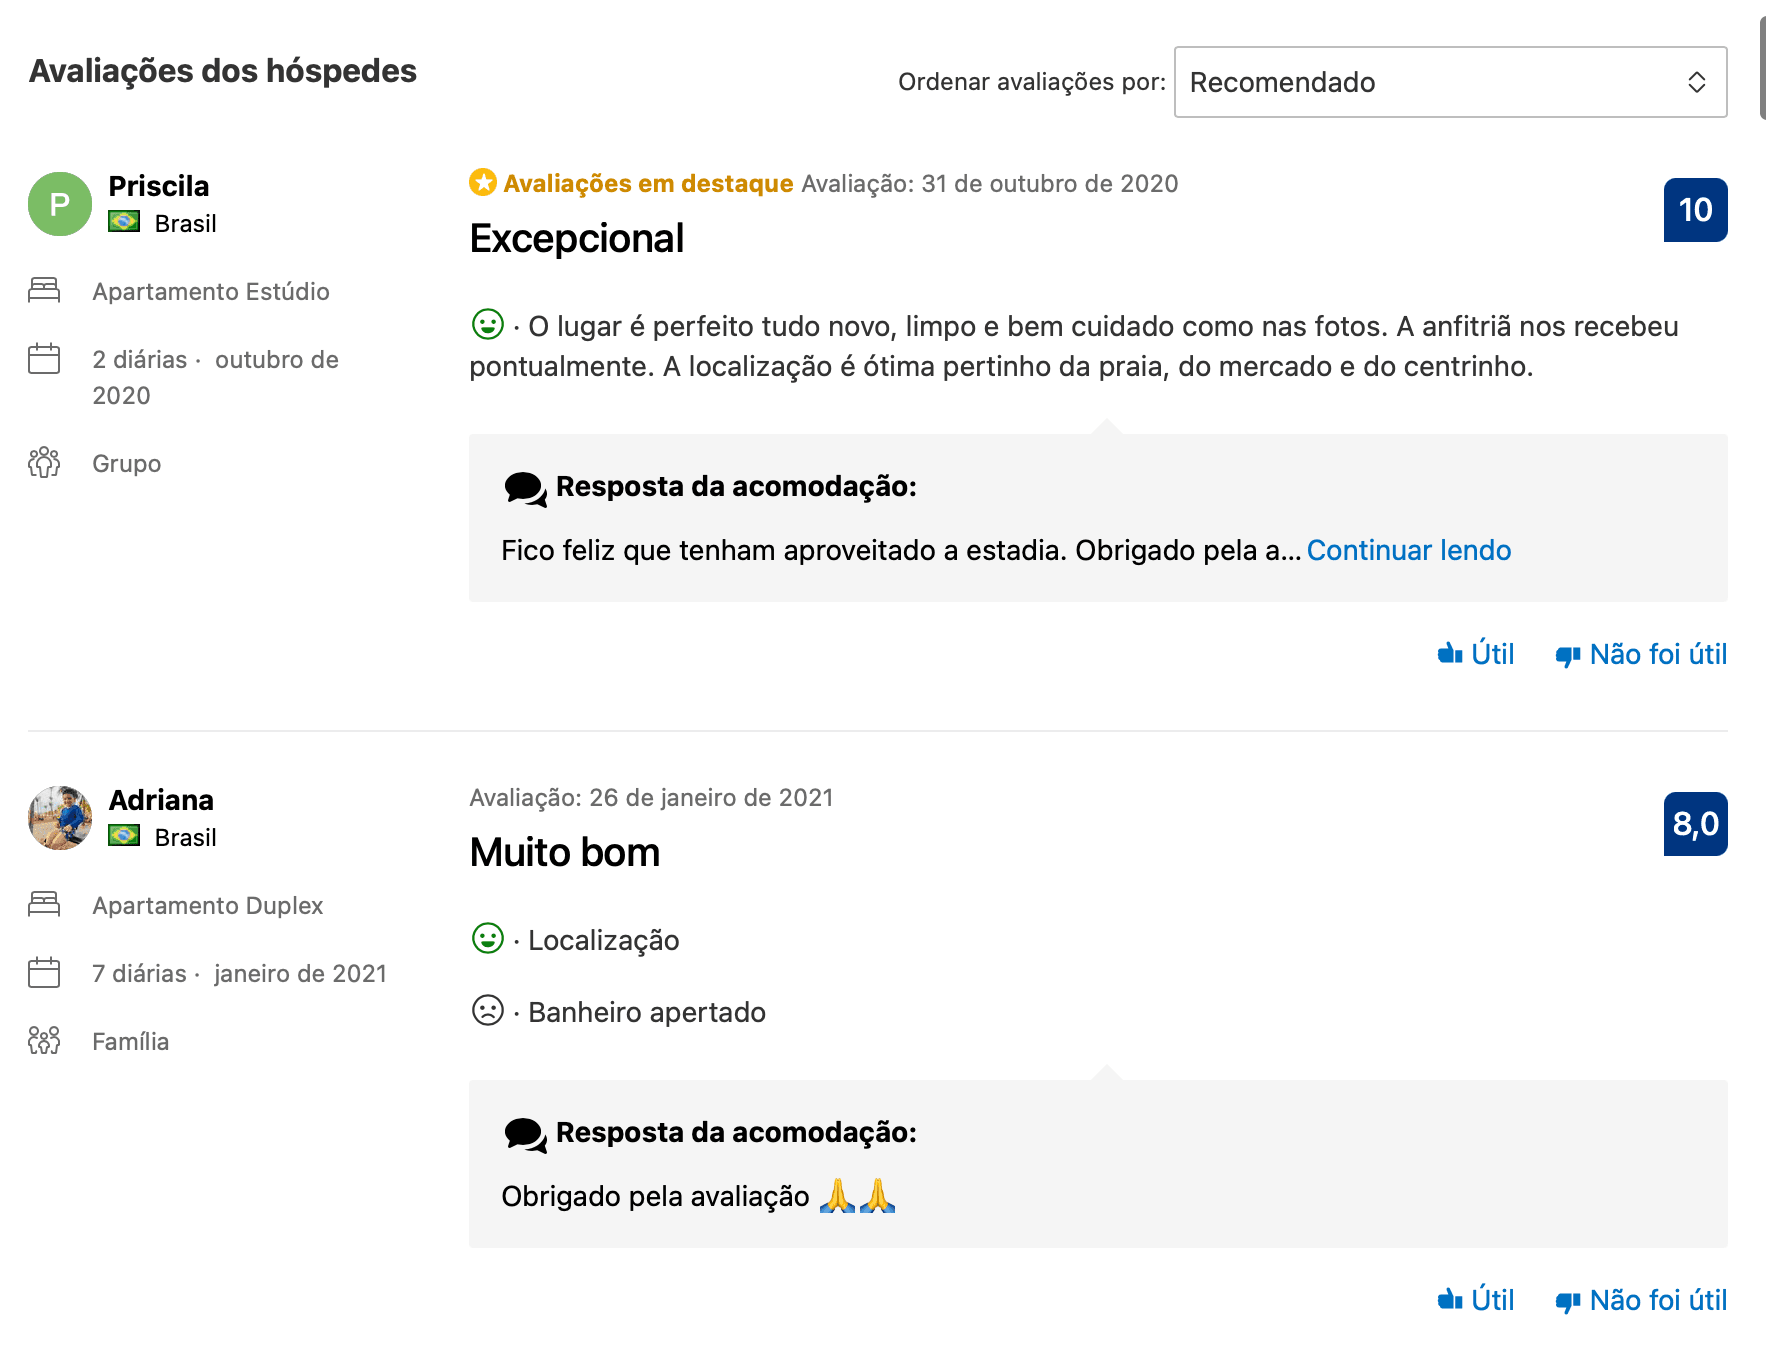Screen dimensions: 1766x1348
Task: Click the 10 score badge
Action: click(1695, 210)
